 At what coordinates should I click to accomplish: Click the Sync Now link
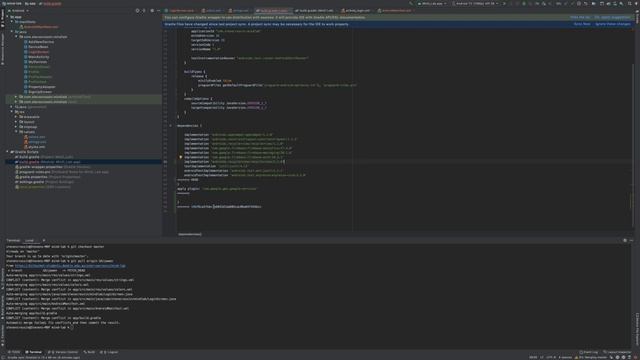(582, 24)
